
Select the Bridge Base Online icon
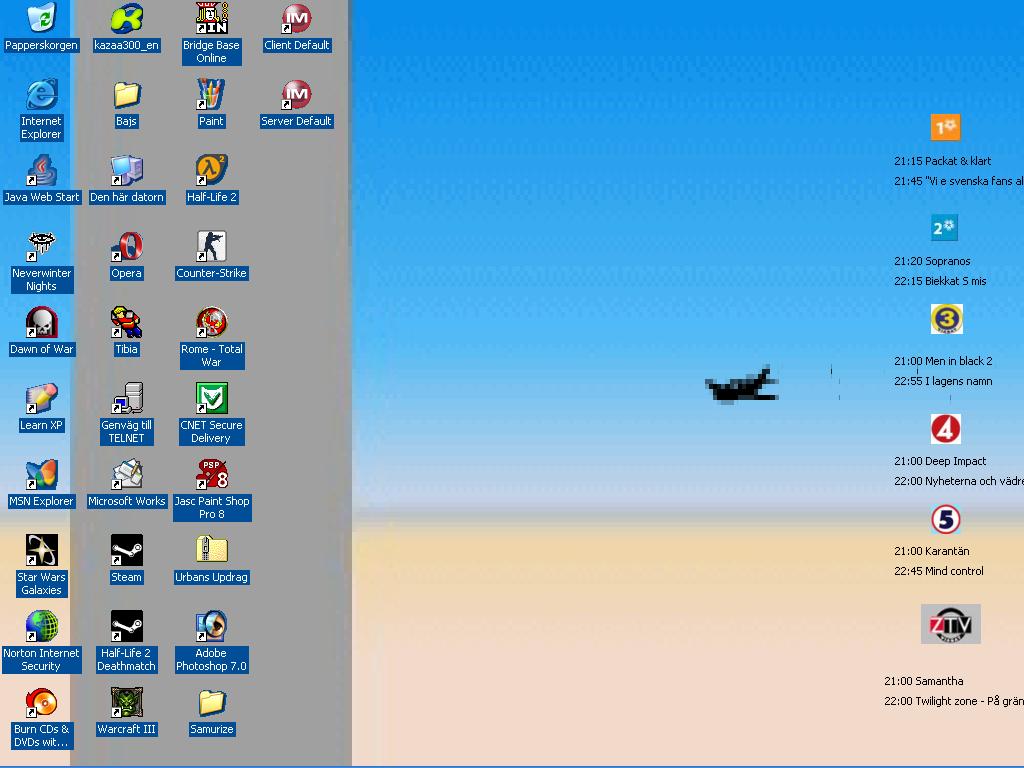[x=212, y=18]
